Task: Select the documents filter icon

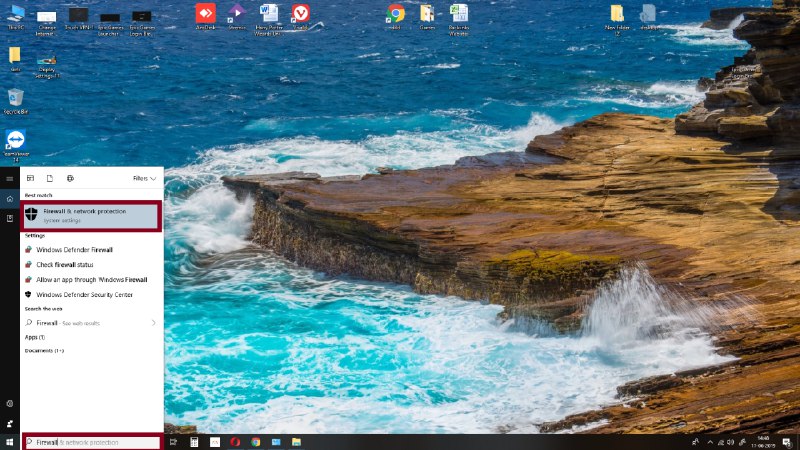Action: coord(50,178)
